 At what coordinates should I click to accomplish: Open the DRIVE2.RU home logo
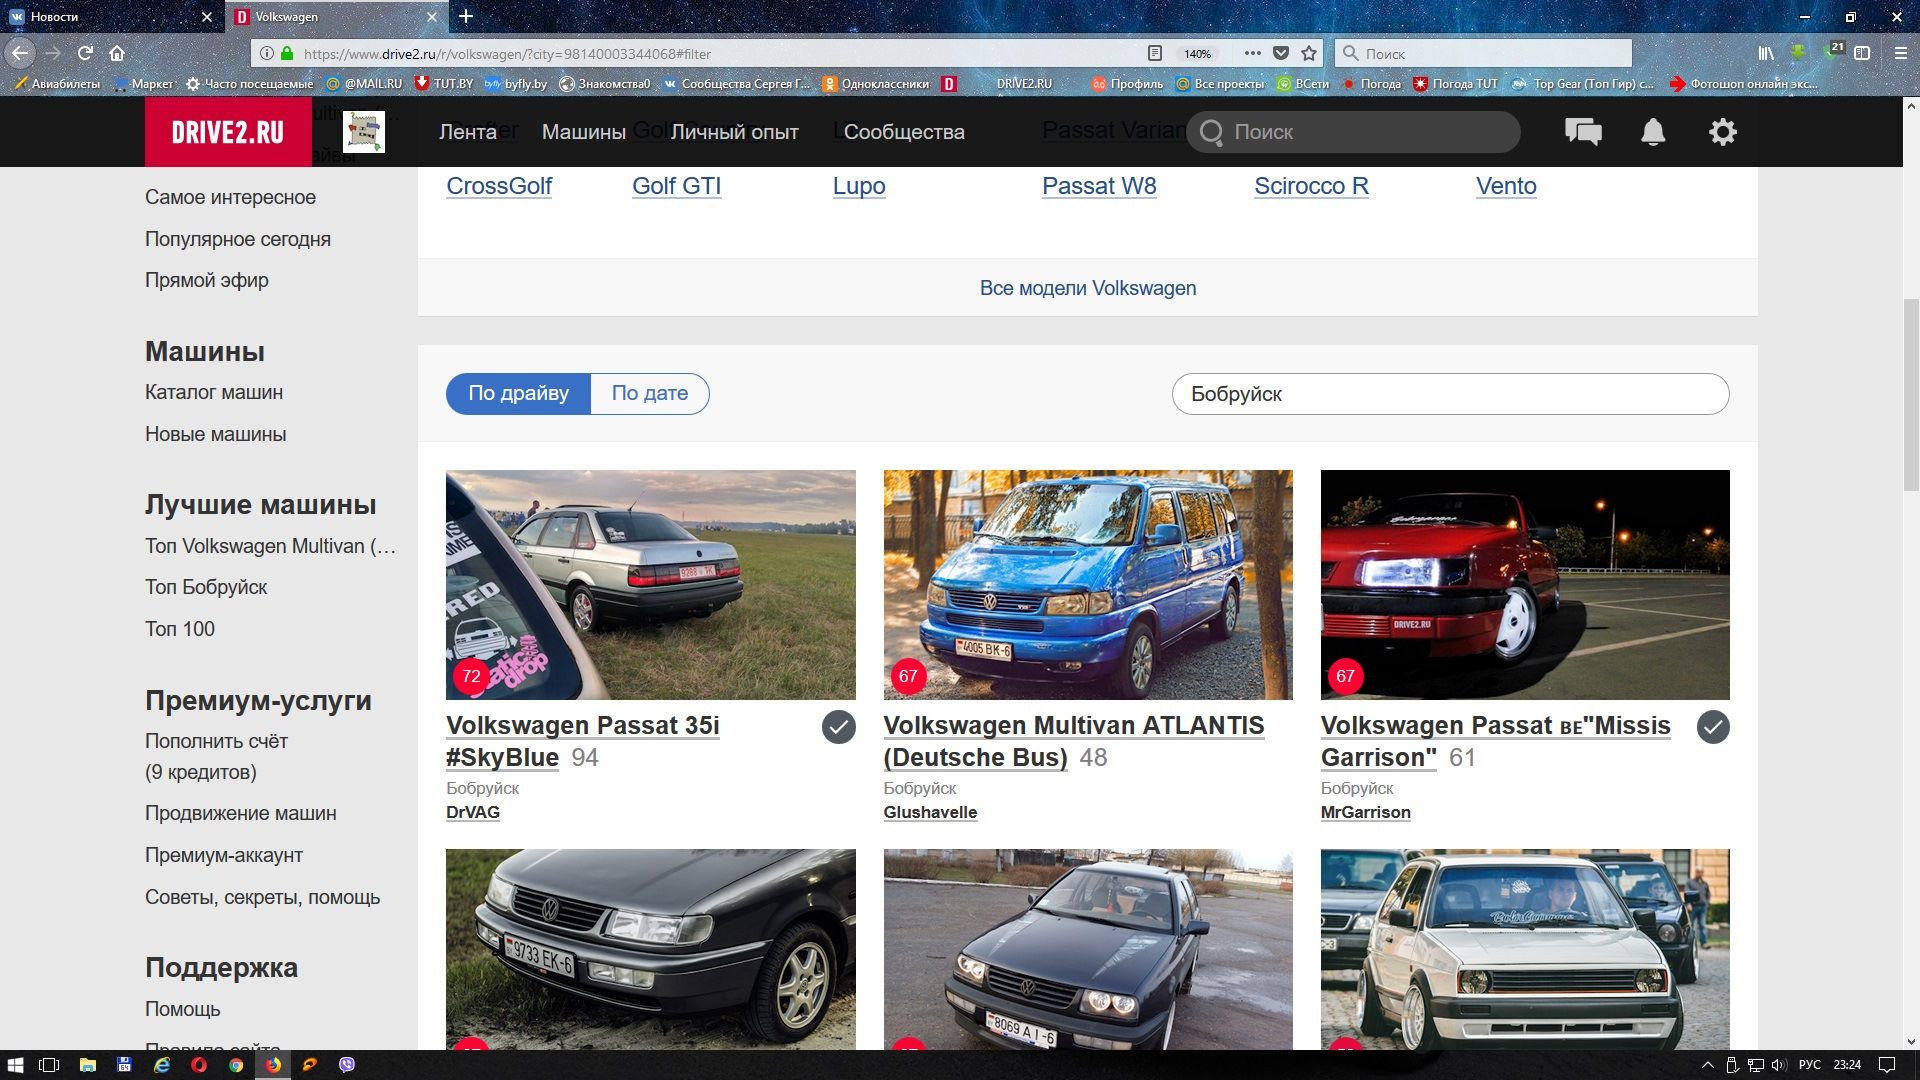tap(228, 132)
